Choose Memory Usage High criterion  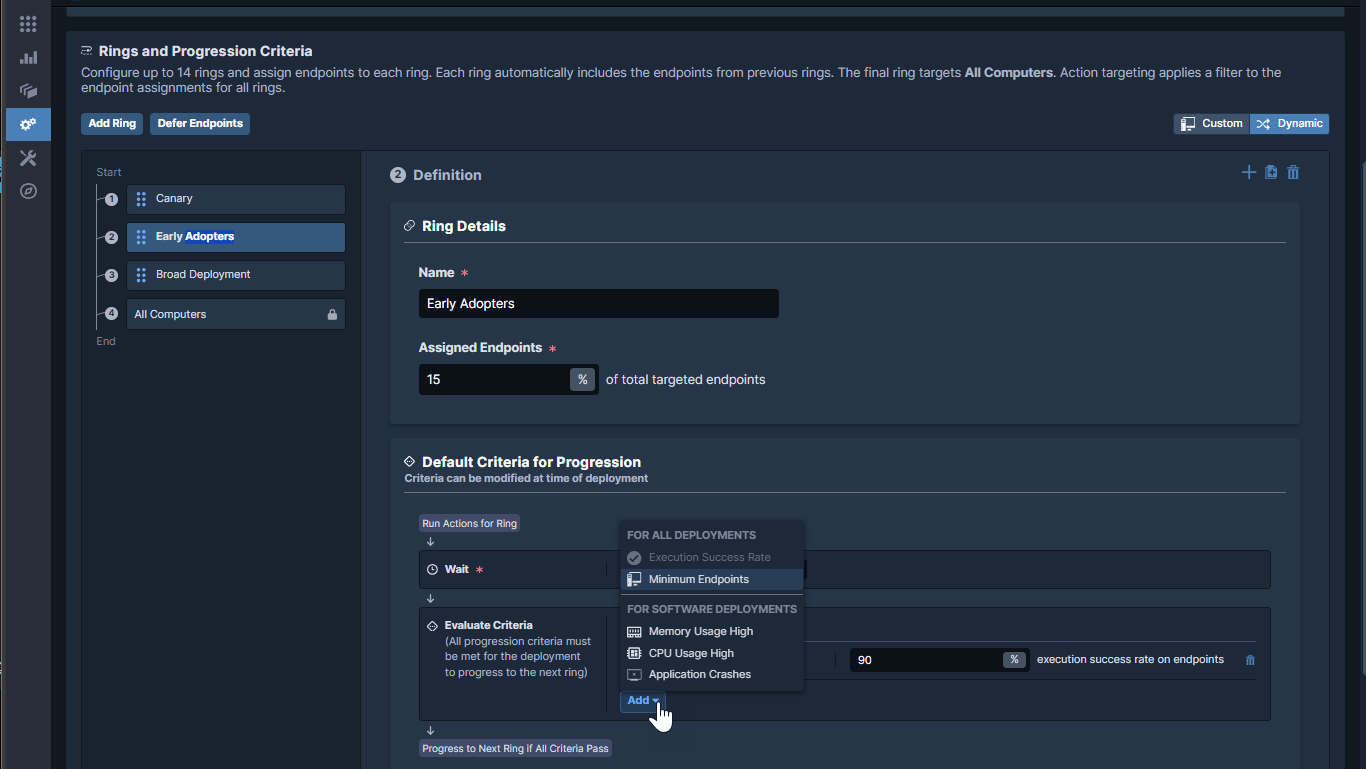(x=712, y=631)
